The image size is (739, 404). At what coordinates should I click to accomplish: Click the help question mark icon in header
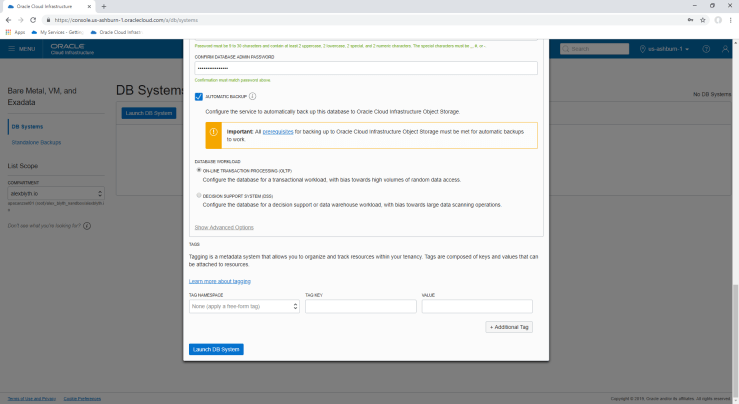click(705, 48)
